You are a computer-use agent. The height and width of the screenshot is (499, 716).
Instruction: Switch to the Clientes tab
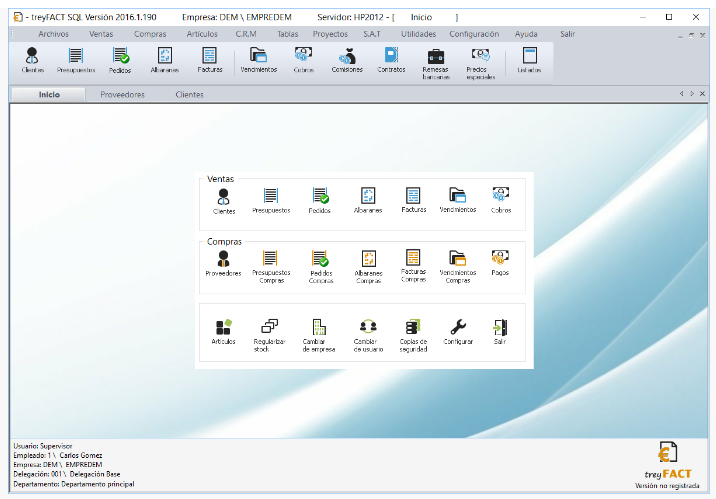(190, 95)
